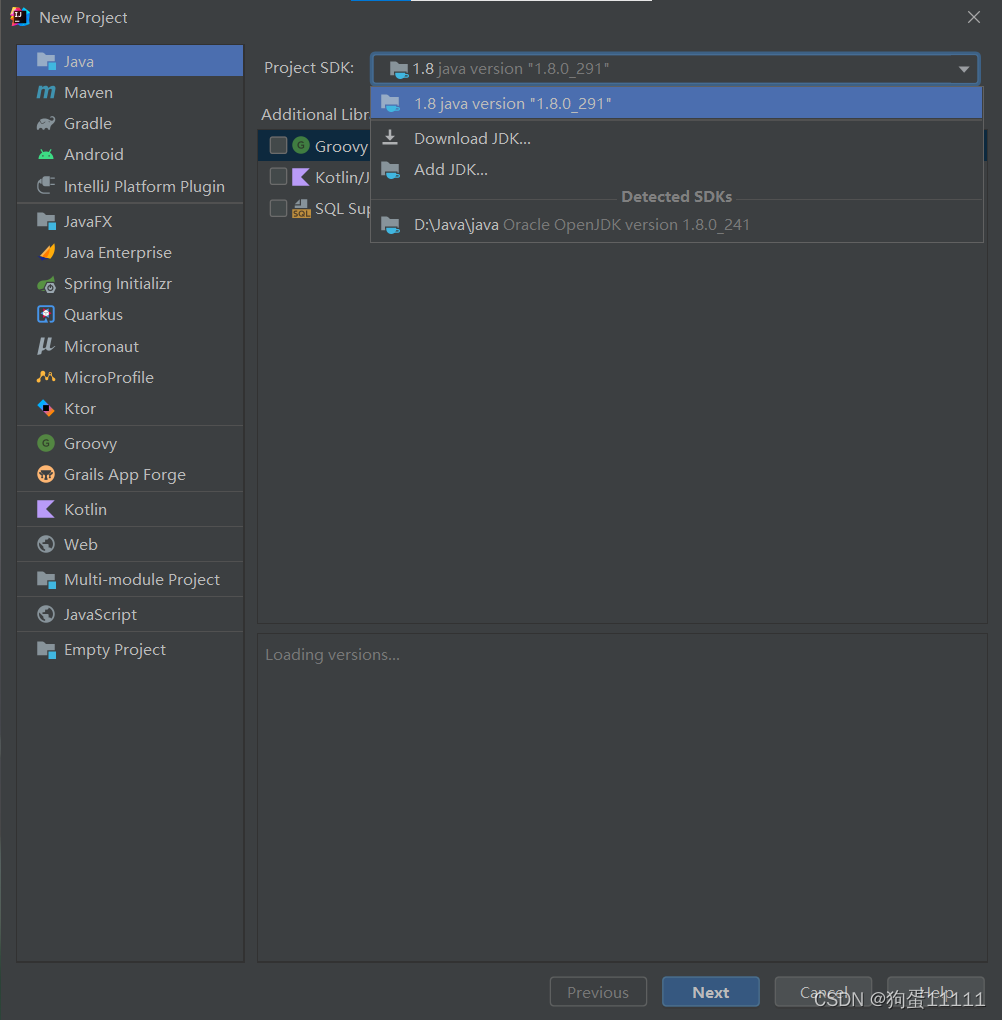The height and width of the screenshot is (1020, 1002).
Task: Click the JavaScript globe icon
Action: 46,615
